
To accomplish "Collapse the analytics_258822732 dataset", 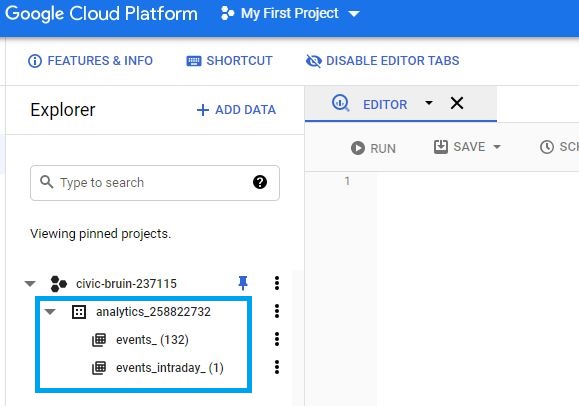I will tap(50, 312).
